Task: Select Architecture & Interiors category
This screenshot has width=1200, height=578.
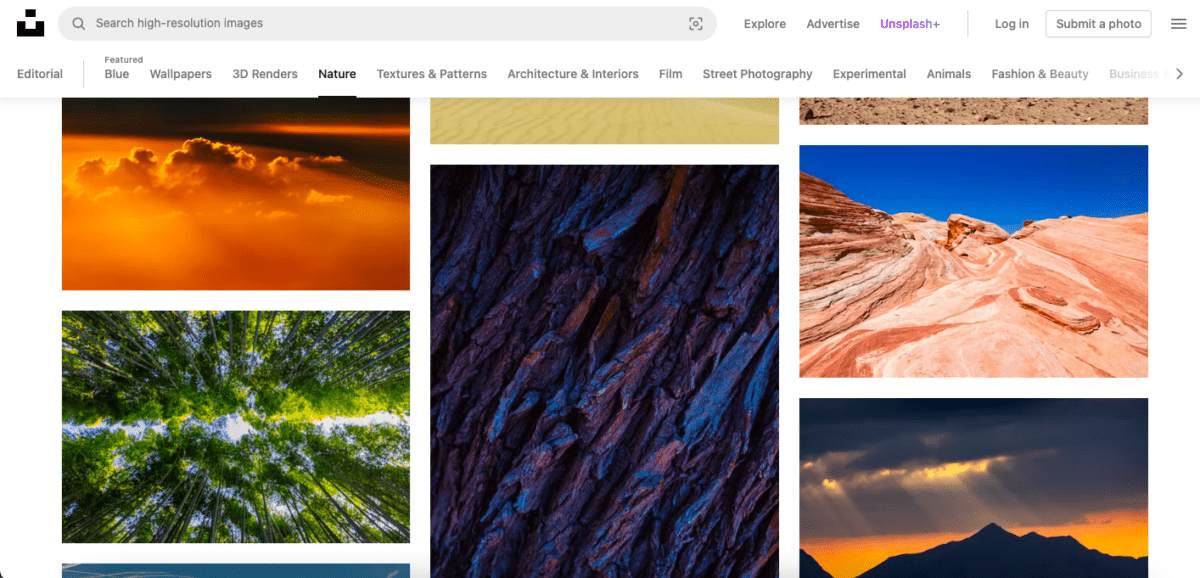Action: click(x=573, y=74)
